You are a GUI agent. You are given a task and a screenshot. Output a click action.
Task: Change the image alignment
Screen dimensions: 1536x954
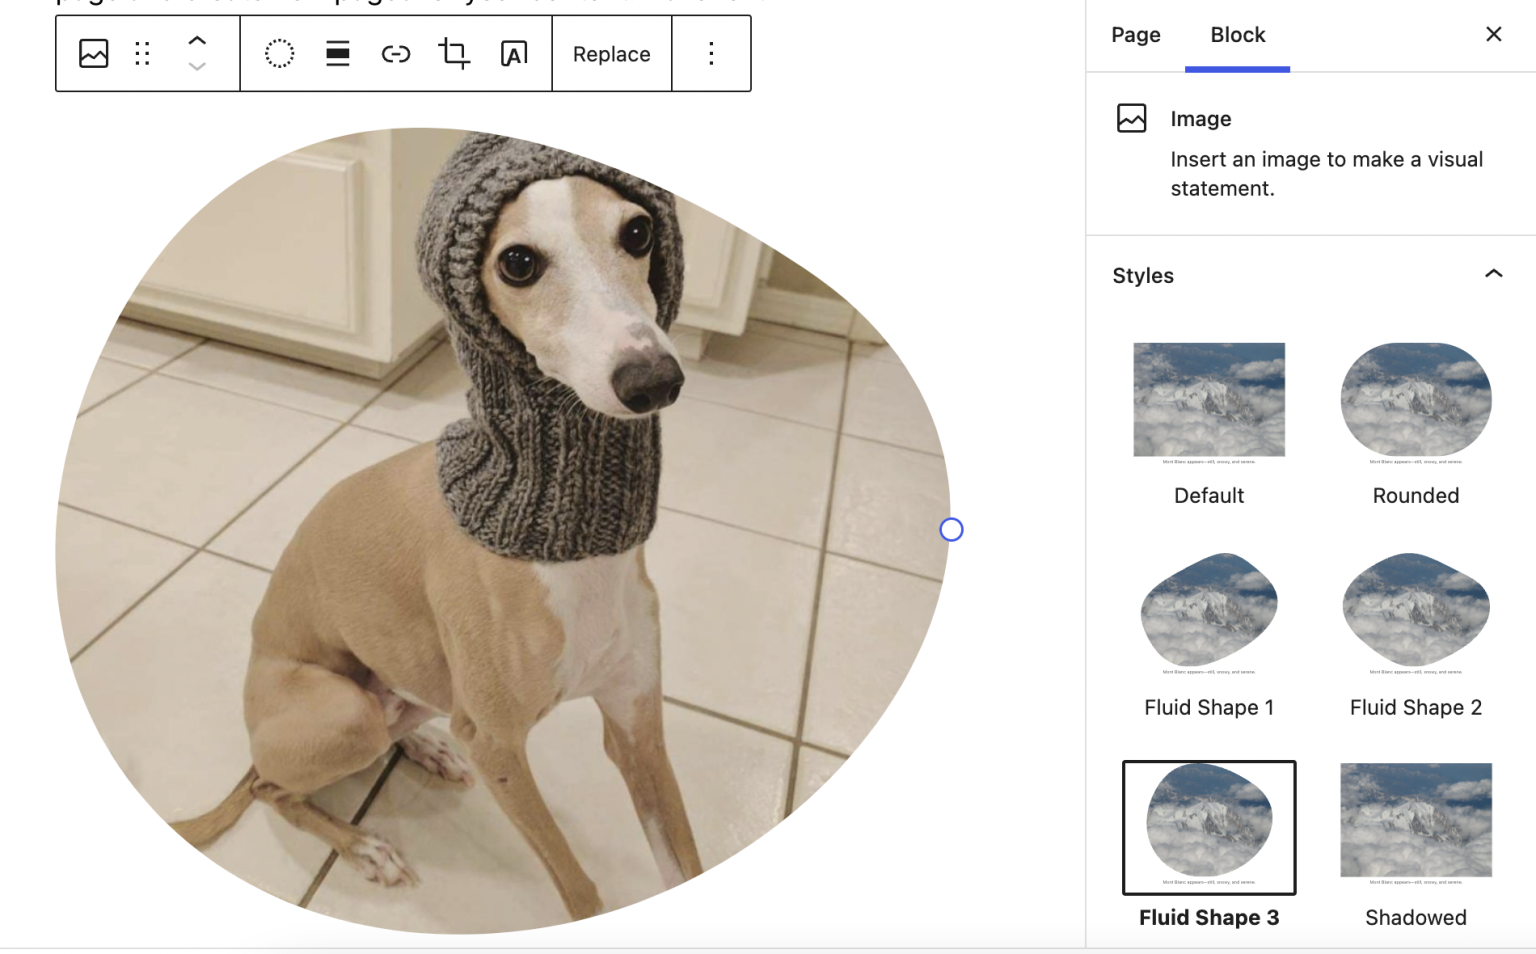[337, 54]
